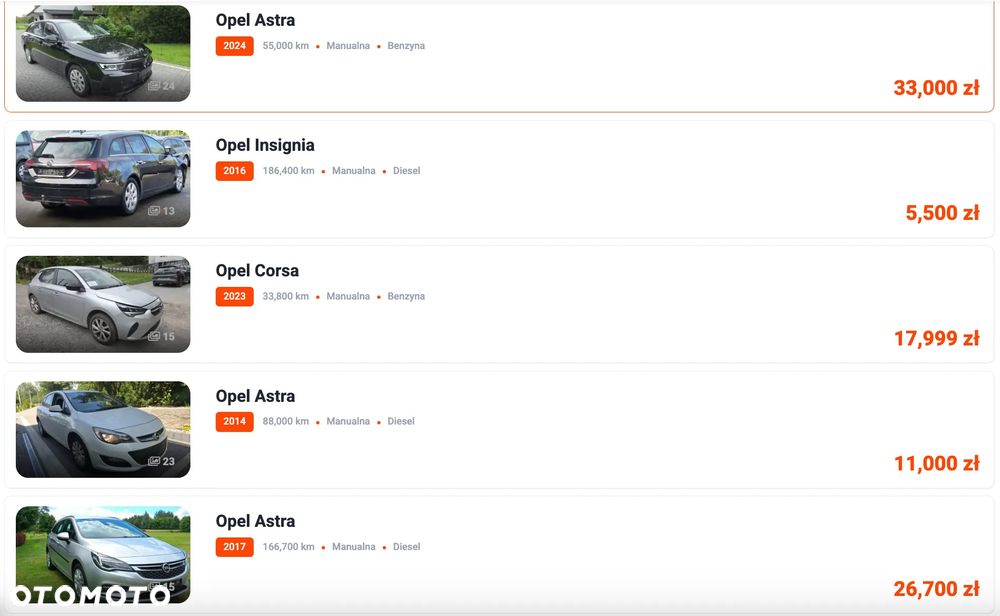Open the silver 2014 Astra thumbnail

coord(103,429)
